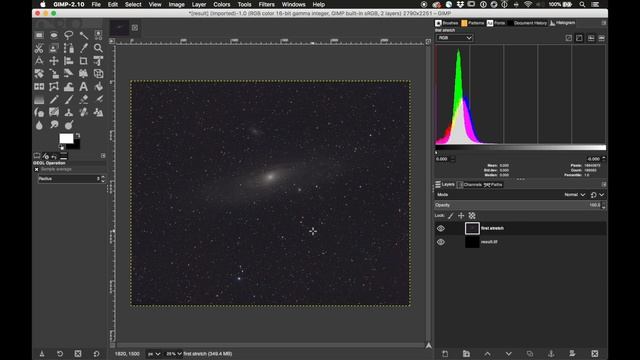Duplicate the layer from Layers panel bottom

click(530, 353)
